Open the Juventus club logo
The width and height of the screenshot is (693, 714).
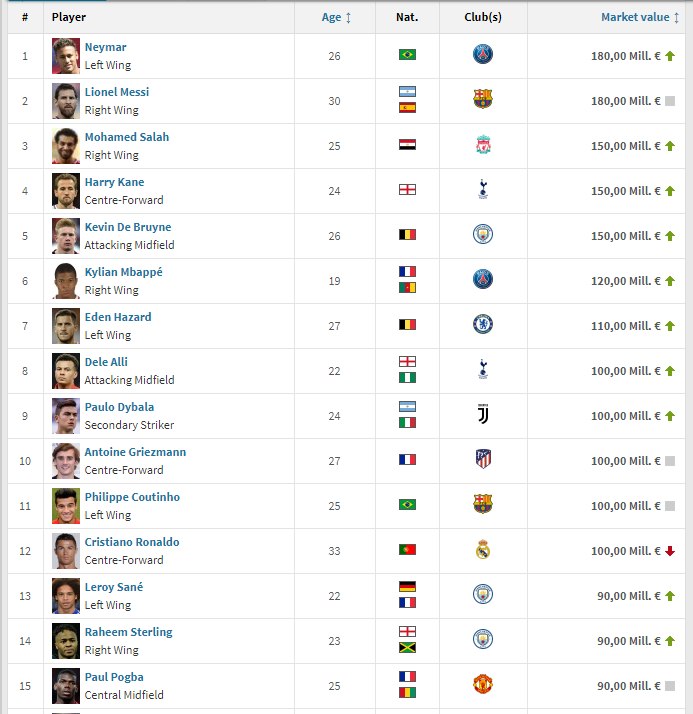coord(483,414)
